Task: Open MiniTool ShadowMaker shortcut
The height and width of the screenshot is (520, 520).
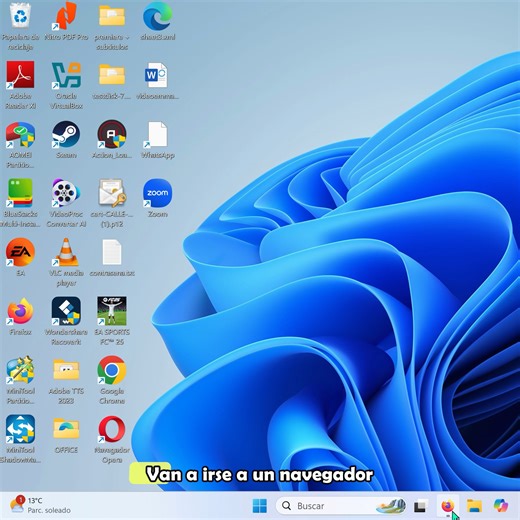Action: click(20, 429)
